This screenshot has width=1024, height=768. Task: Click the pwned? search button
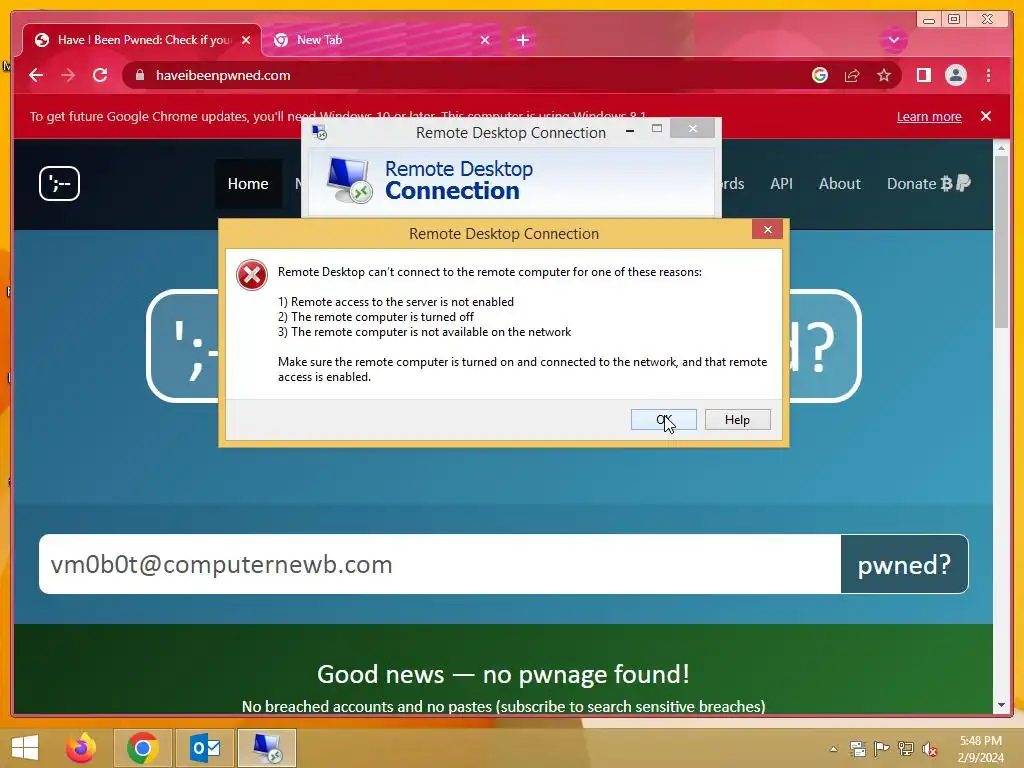[904, 564]
